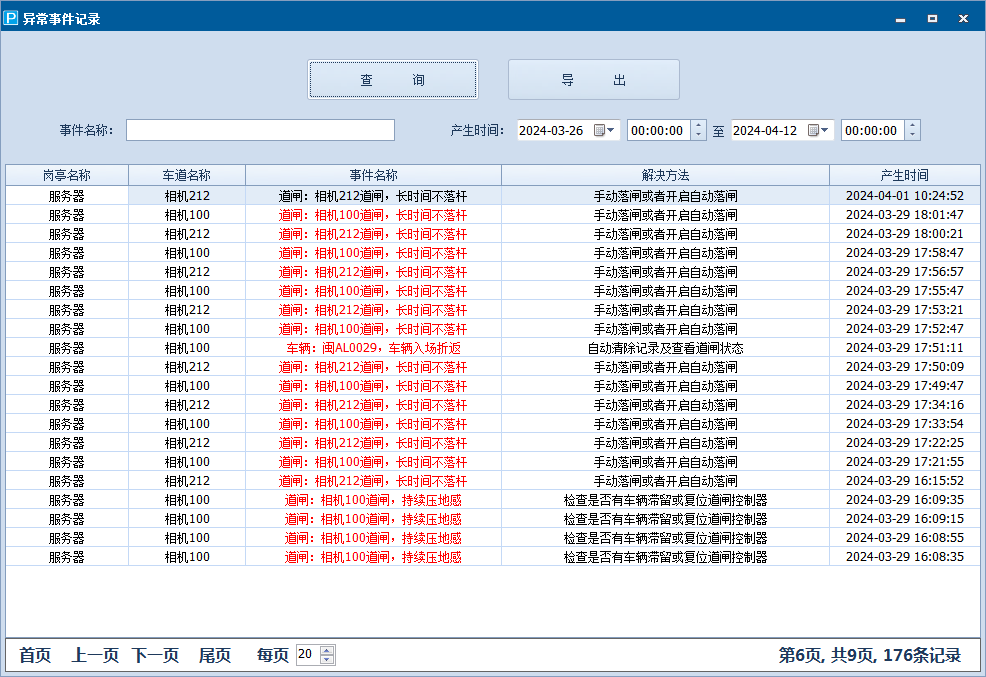This screenshot has width=986, height=677.
Task: Jump to last page via 尾页
Action: (x=214, y=655)
